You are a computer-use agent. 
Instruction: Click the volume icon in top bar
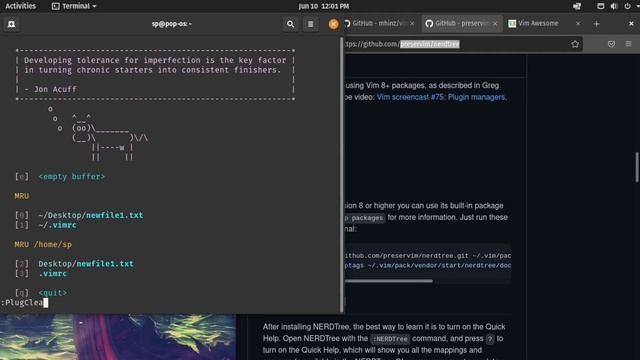(x=613, y=6)
